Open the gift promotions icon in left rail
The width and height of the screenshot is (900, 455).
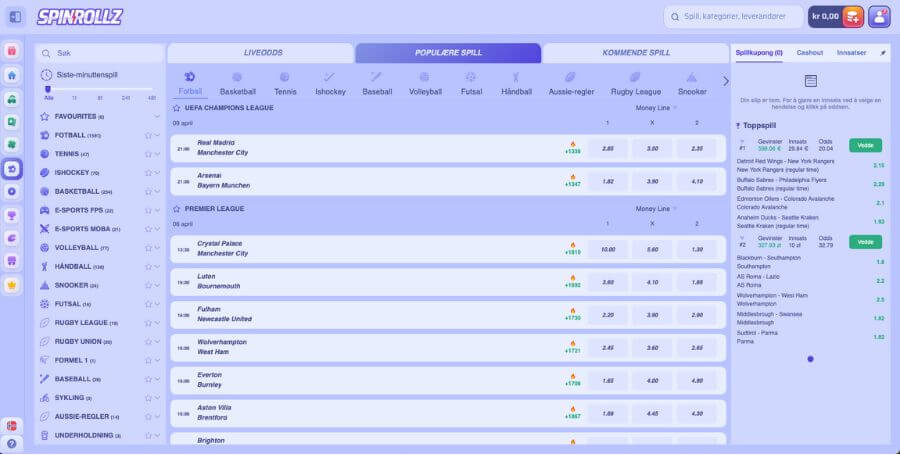(11, 51)
